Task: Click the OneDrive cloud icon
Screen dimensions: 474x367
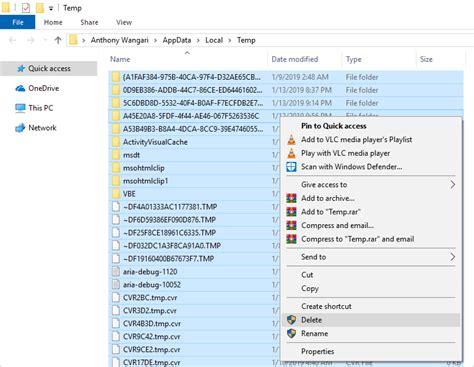Action: pos(20,88)
